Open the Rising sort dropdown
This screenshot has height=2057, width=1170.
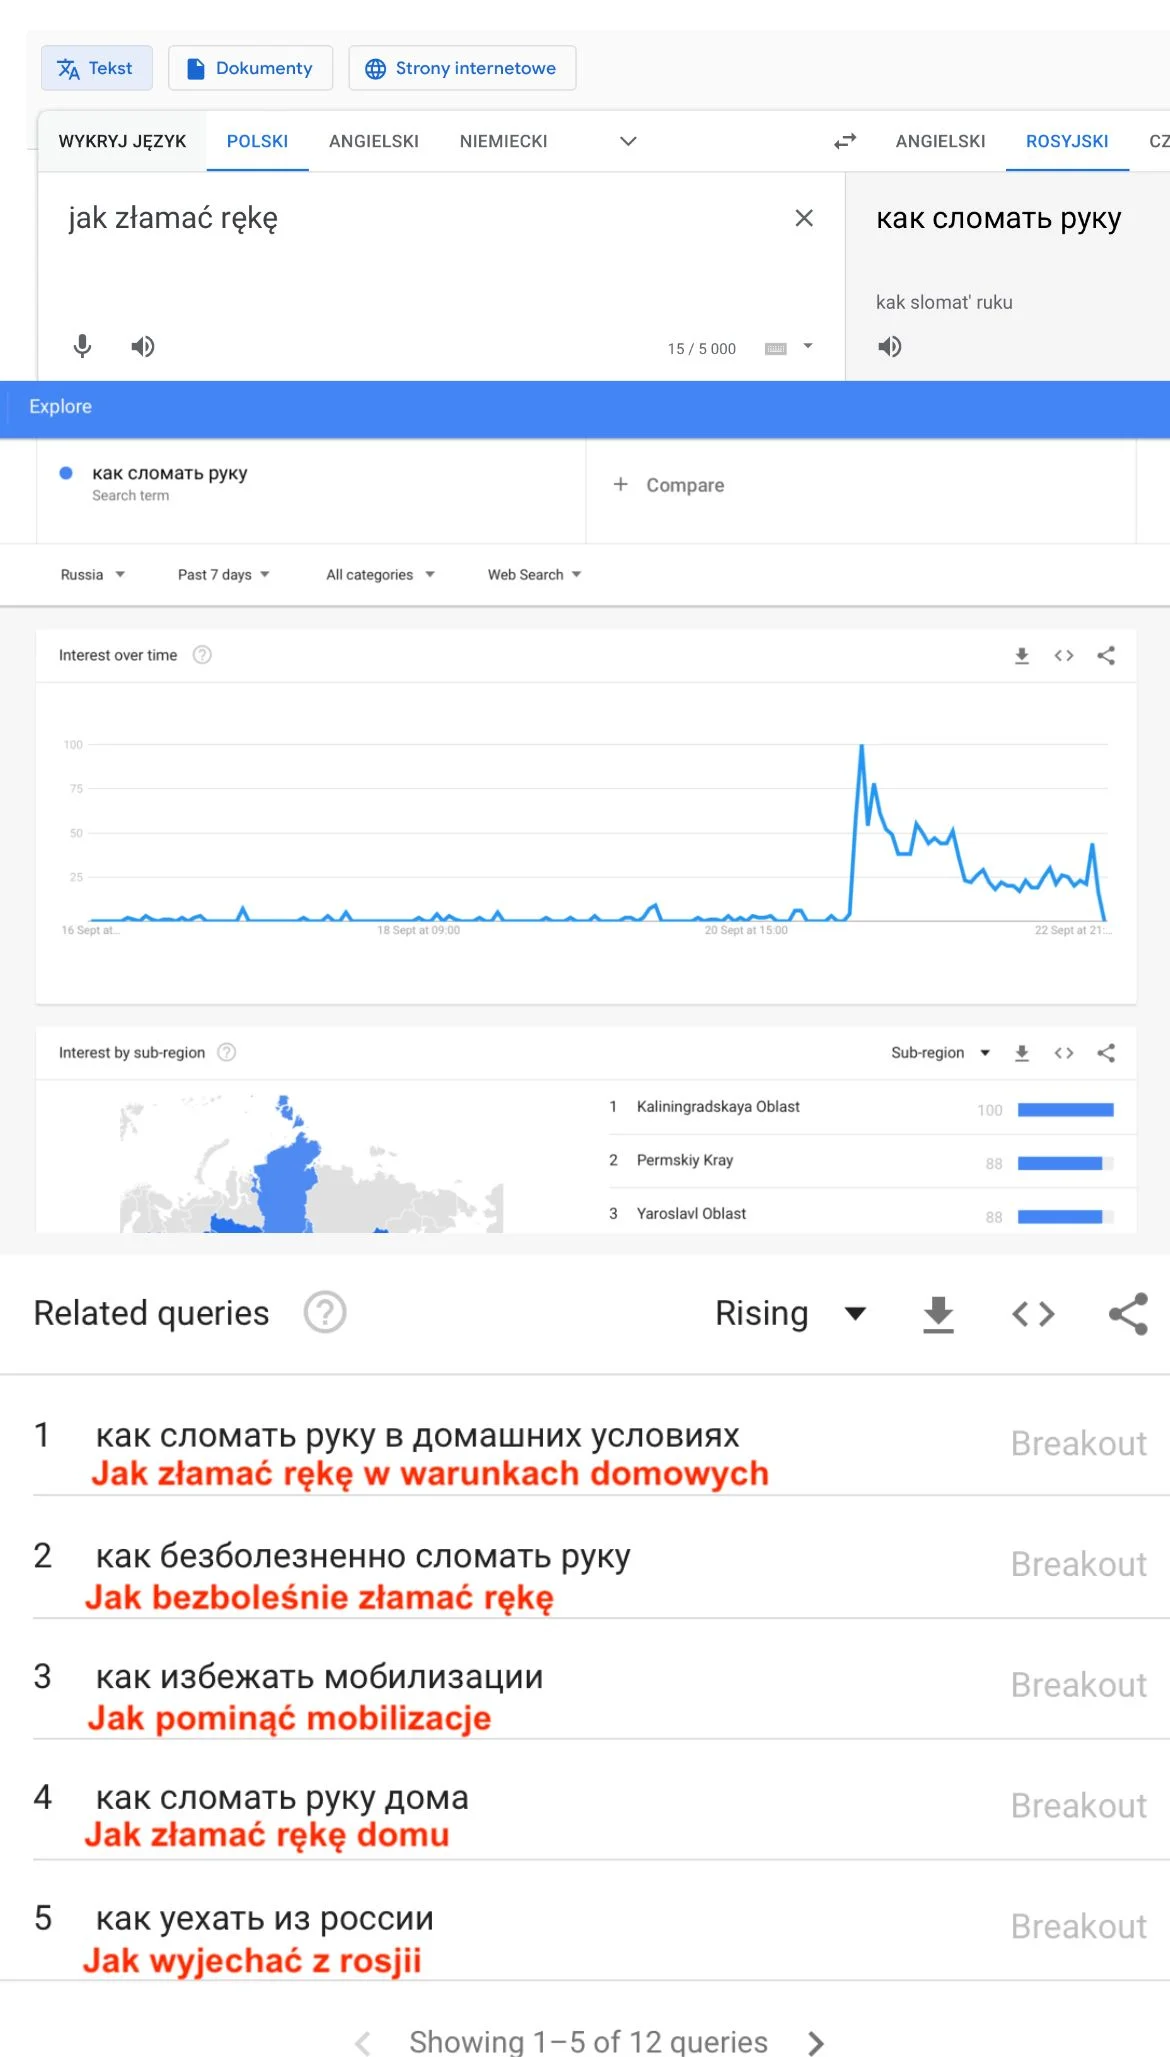coord(790,1313)
